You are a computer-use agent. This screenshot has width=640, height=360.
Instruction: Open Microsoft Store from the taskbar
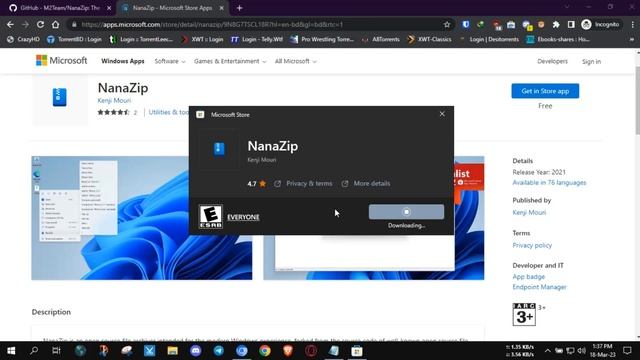tap(357, 351)
